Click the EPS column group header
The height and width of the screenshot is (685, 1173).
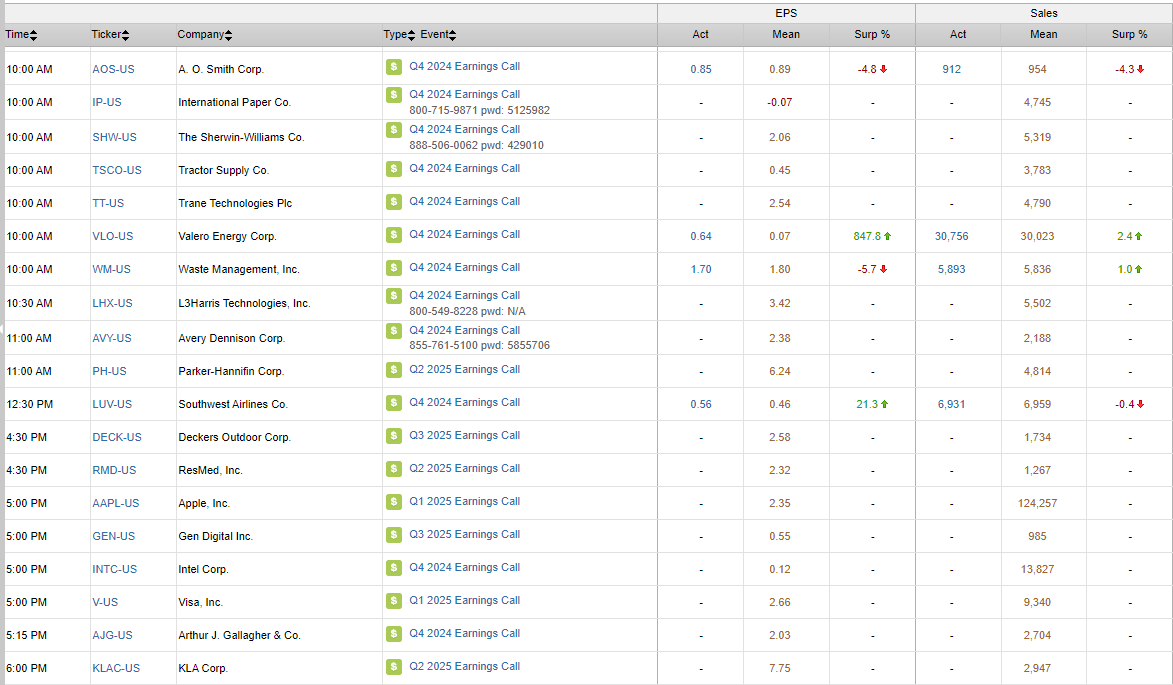point(786,13)
